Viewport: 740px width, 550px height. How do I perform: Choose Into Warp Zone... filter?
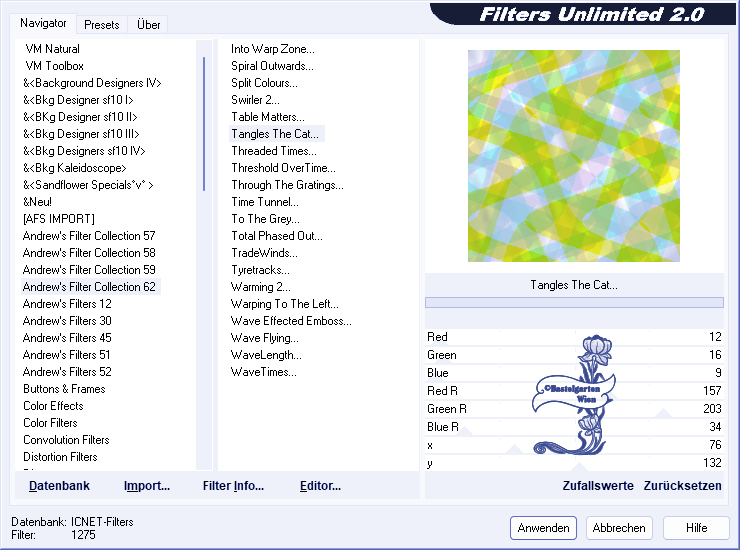pyautogui.click(x=273, y=49)
